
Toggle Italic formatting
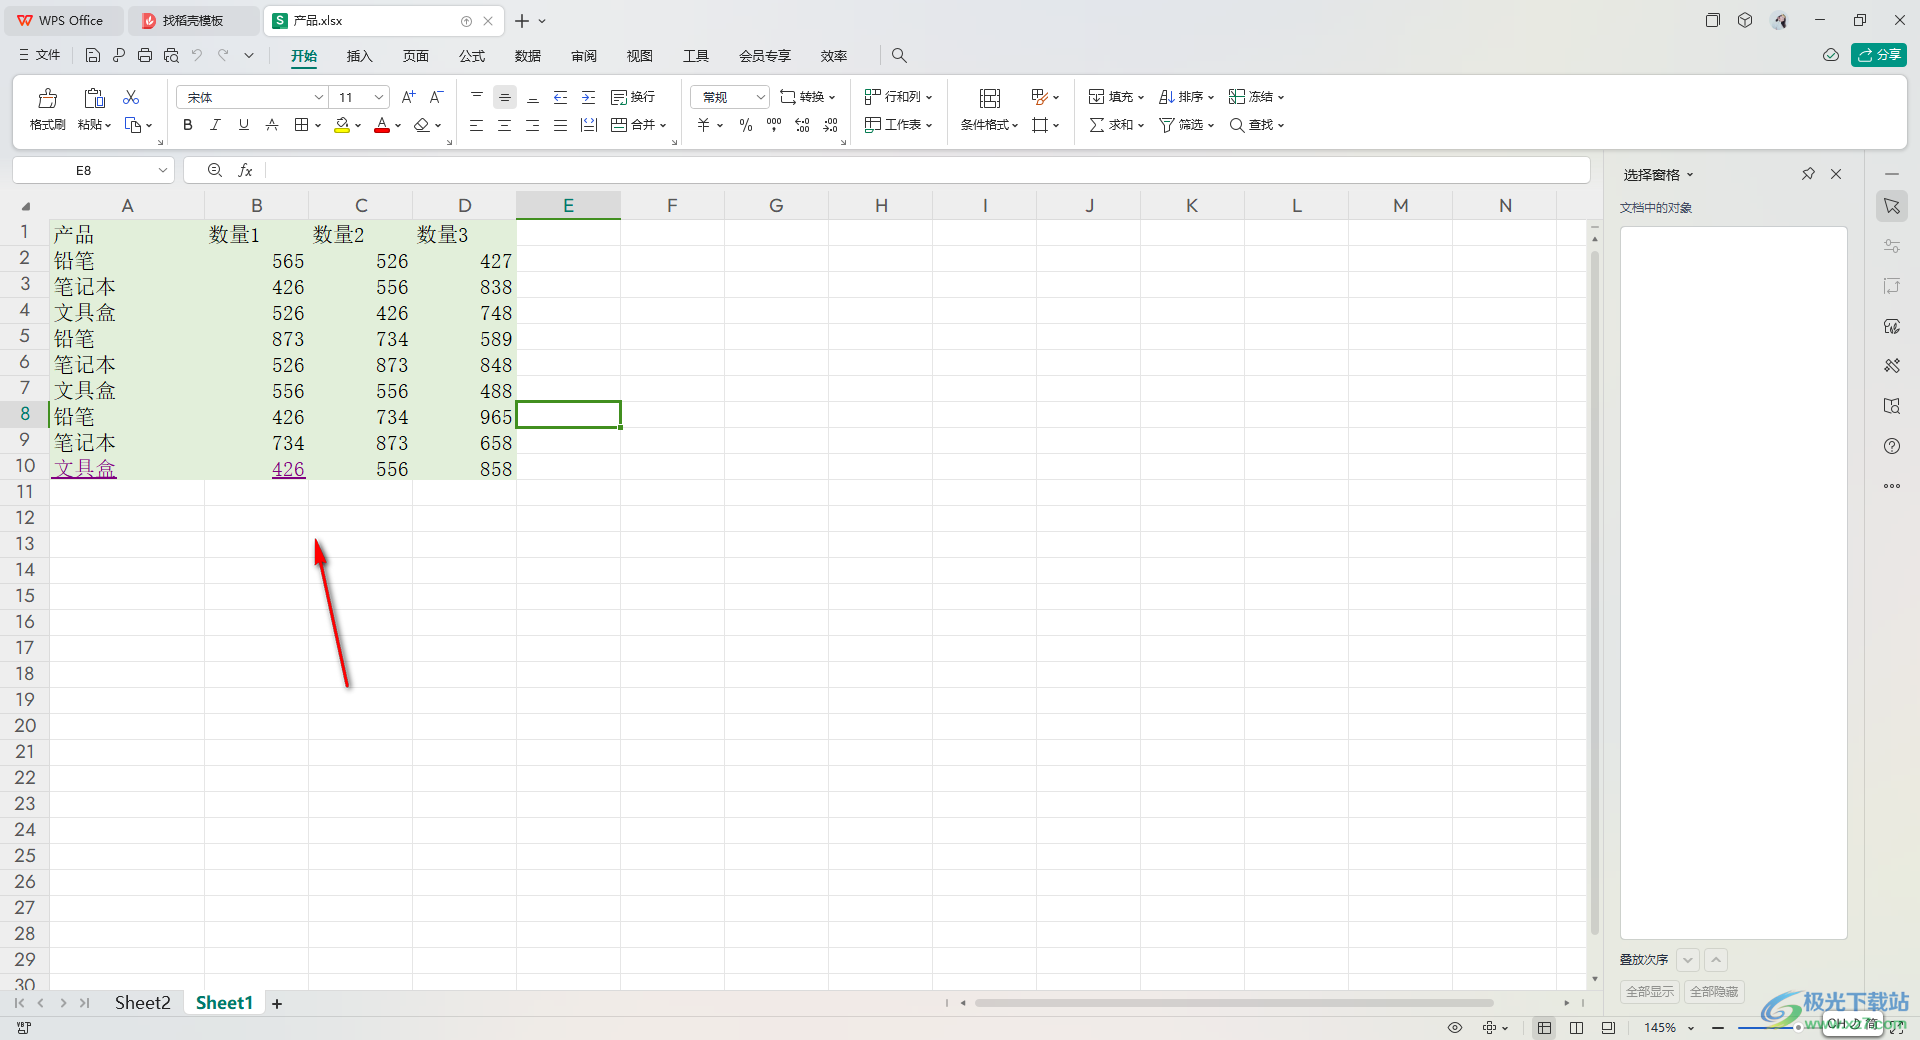click(x=215, y=125)
